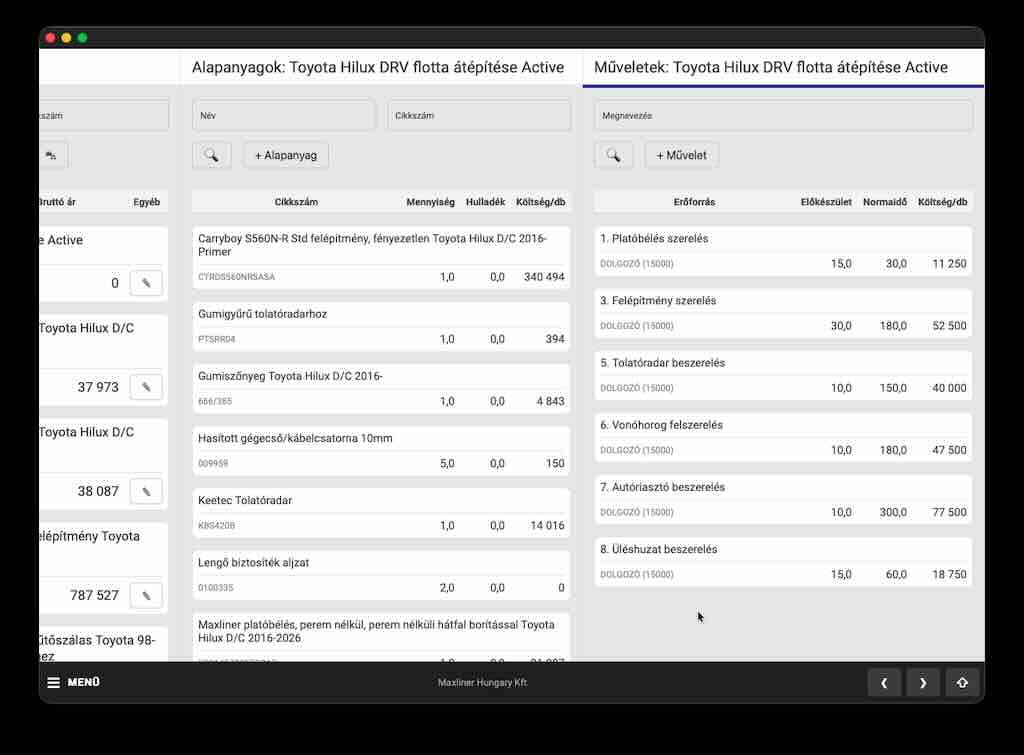The width and height of the screenshot is (1024, 755).
Task: Add new operation with + Művelet
Action: (682, 155)
